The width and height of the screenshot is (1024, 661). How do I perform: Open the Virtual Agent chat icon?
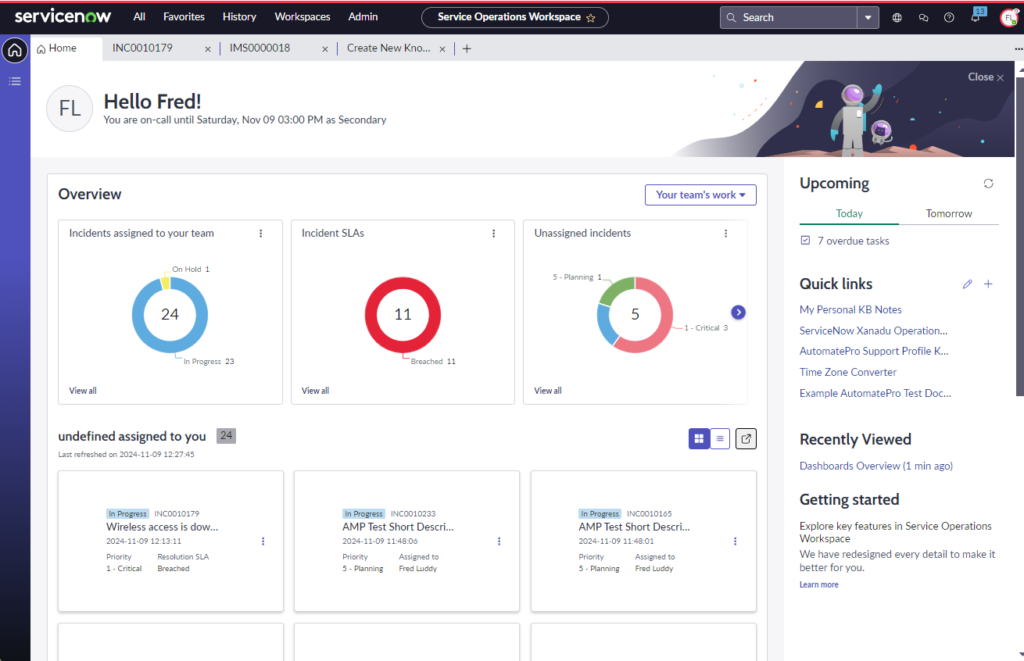coord(923,17)
